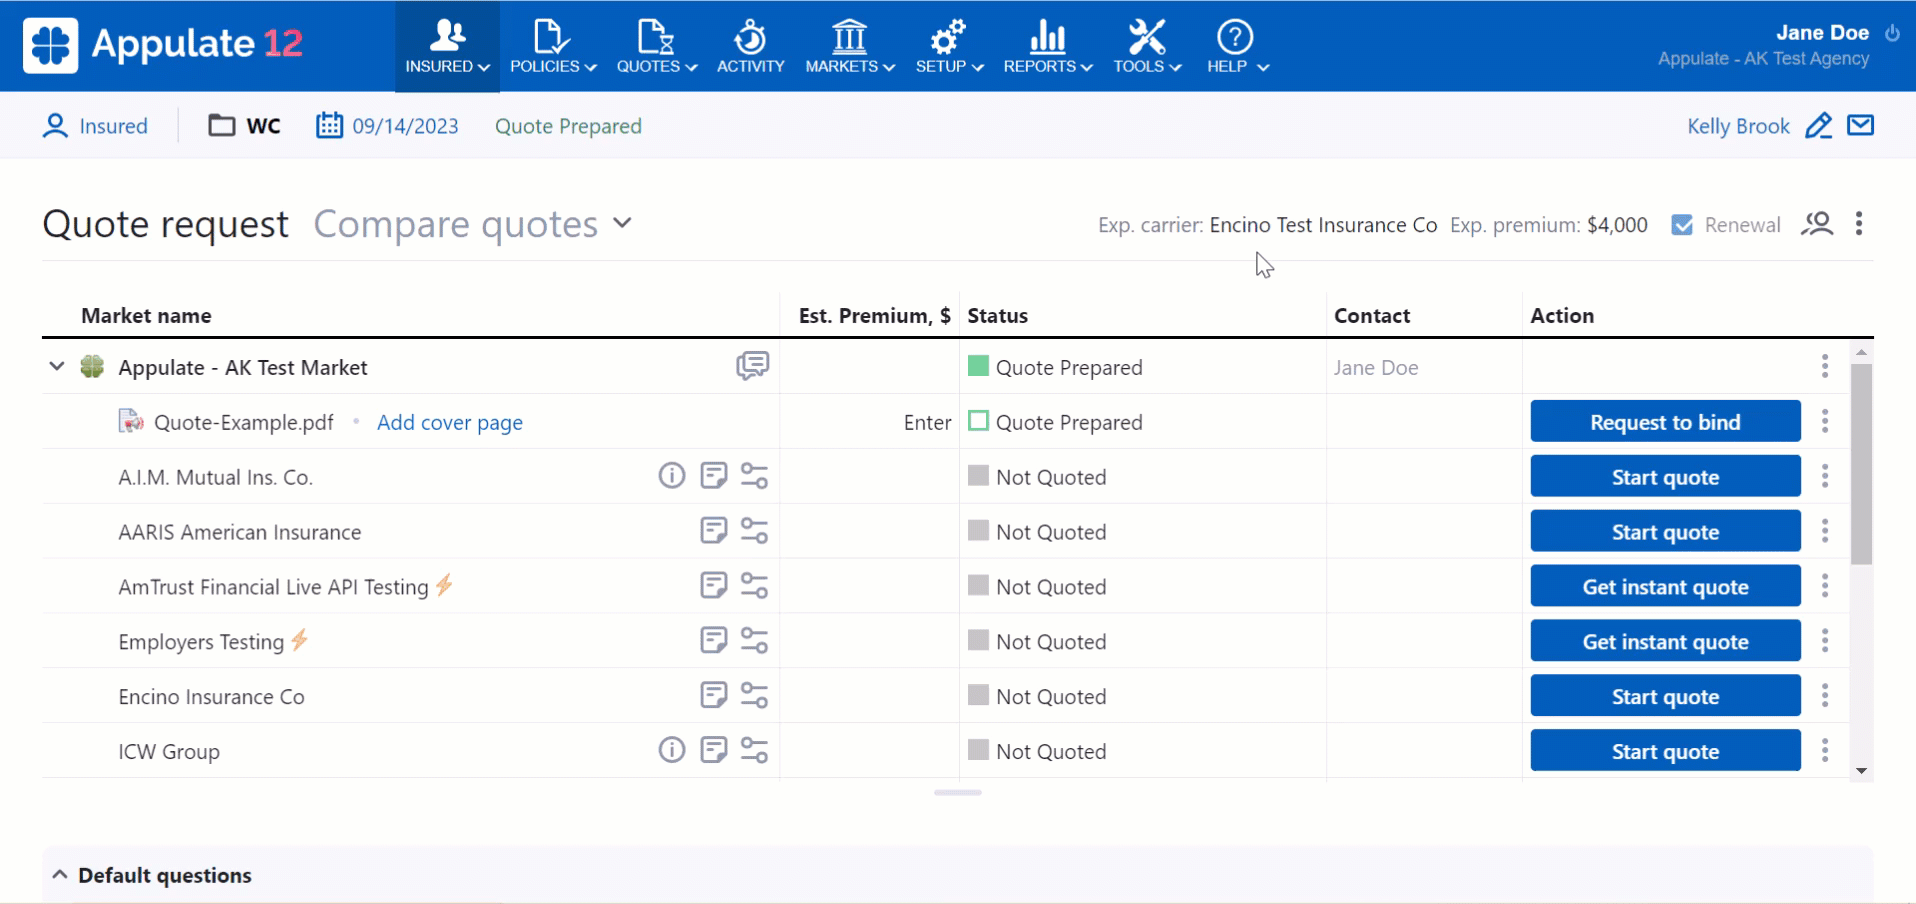The width and height of the screenshot is (1916, 904).
Task: Go to the Activity page
Action: 750,46
